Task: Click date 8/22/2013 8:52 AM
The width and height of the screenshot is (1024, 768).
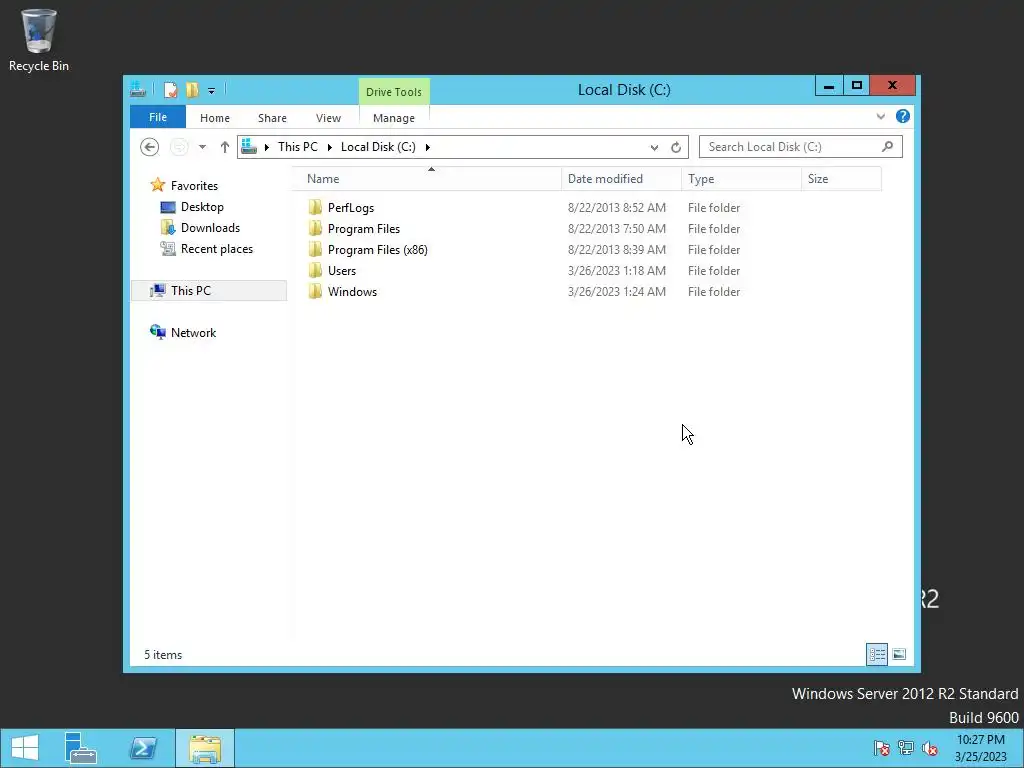Action: click(x=616, y=208)
